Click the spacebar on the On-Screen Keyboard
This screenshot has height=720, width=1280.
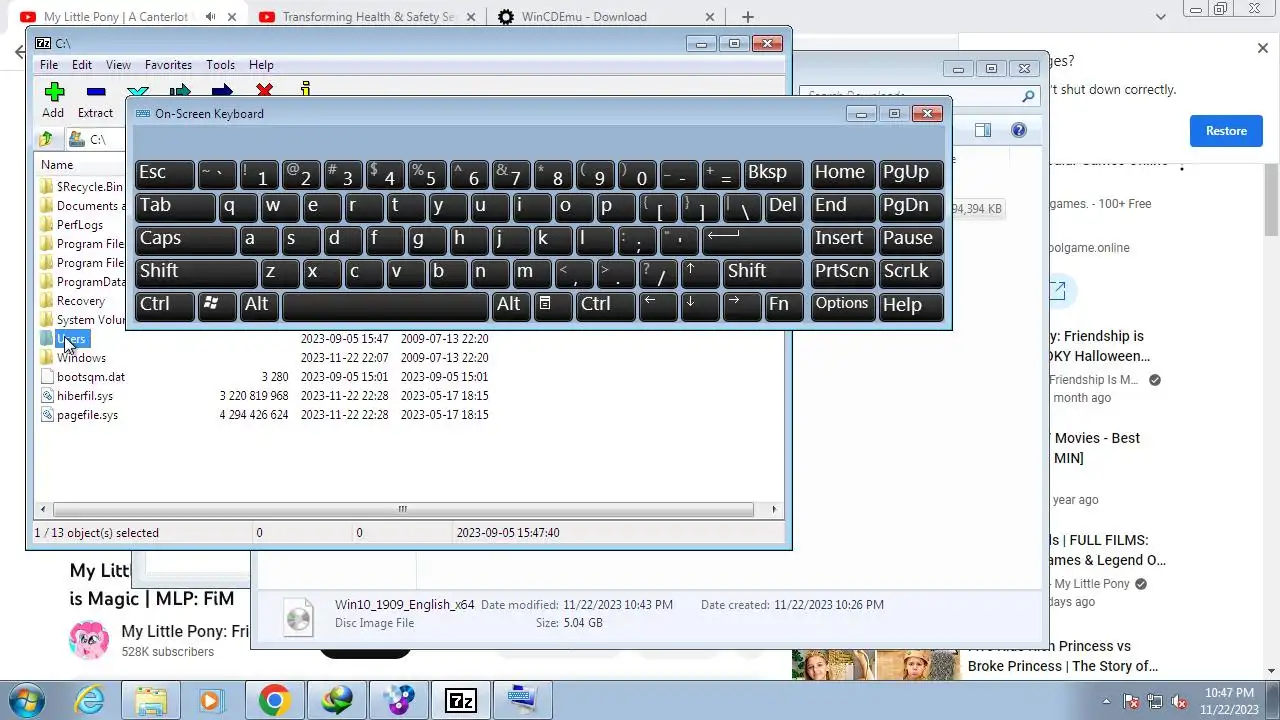385,306
